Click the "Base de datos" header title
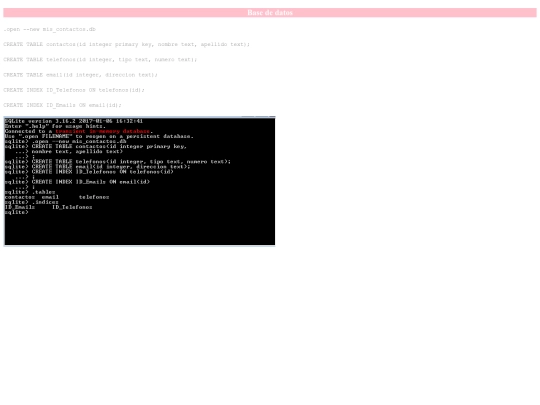Image resolution: width=540 pixels, height=405 pixels. coord(270,13)
